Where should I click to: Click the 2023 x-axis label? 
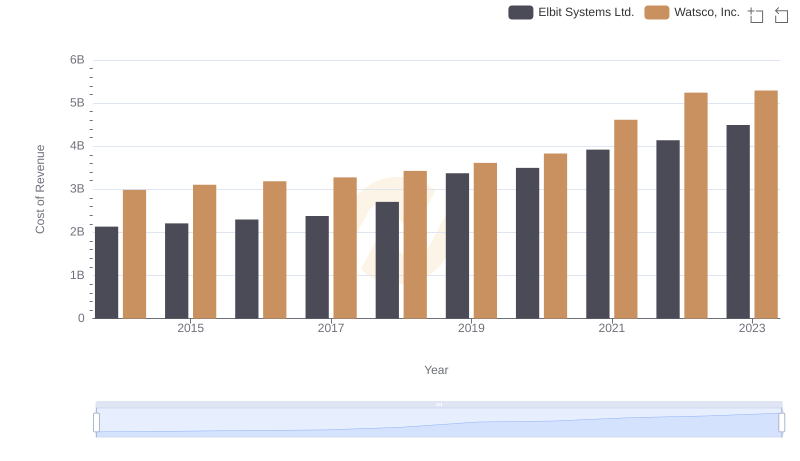(752, 328)
